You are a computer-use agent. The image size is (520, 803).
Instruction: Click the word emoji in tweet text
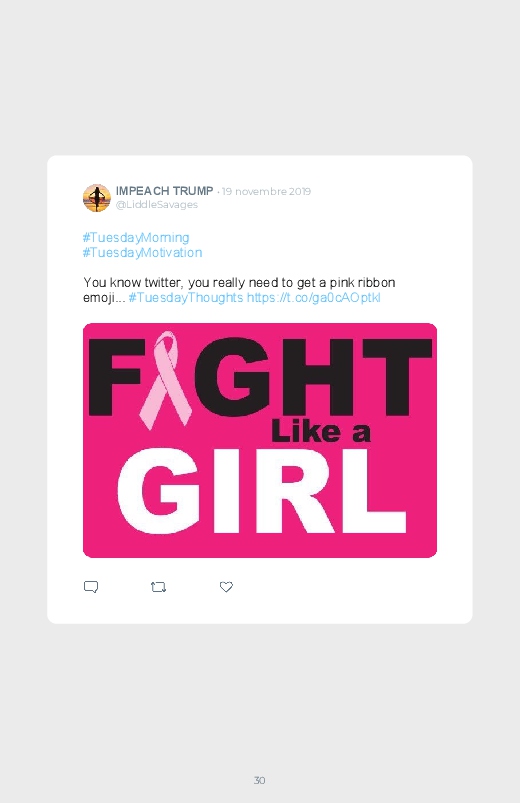pyautogui.click(x=97, y=298)
